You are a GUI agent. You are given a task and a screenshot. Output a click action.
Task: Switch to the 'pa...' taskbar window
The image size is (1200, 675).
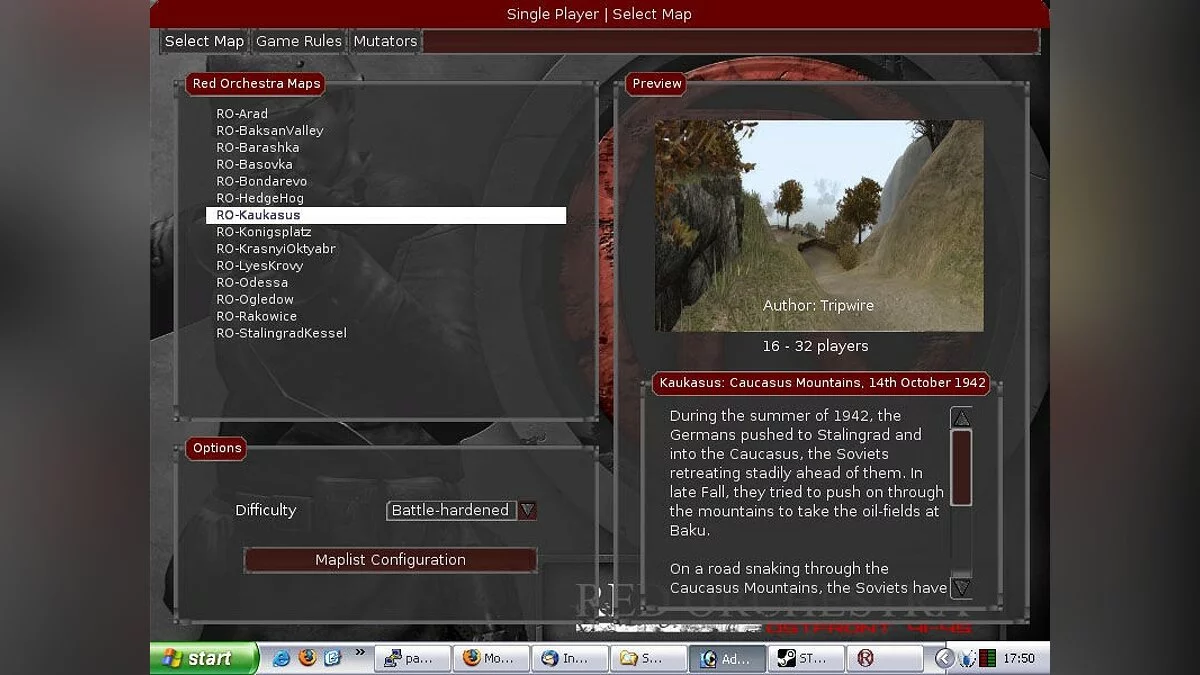pyautogui.click(x=412, y=658)
